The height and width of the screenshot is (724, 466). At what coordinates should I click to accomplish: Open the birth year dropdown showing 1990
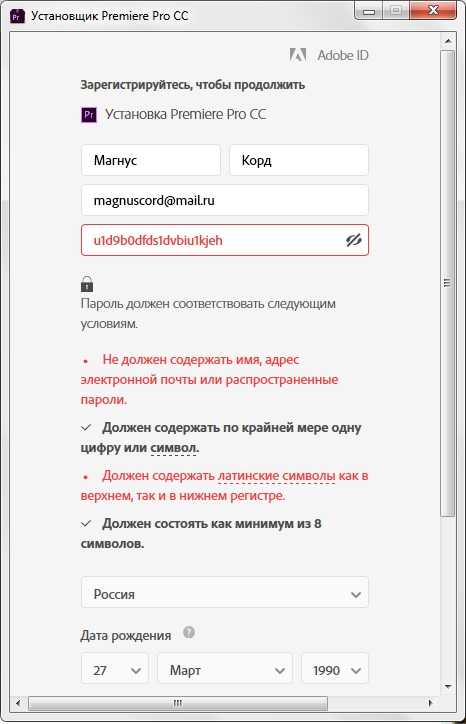[x=335, y=668]
